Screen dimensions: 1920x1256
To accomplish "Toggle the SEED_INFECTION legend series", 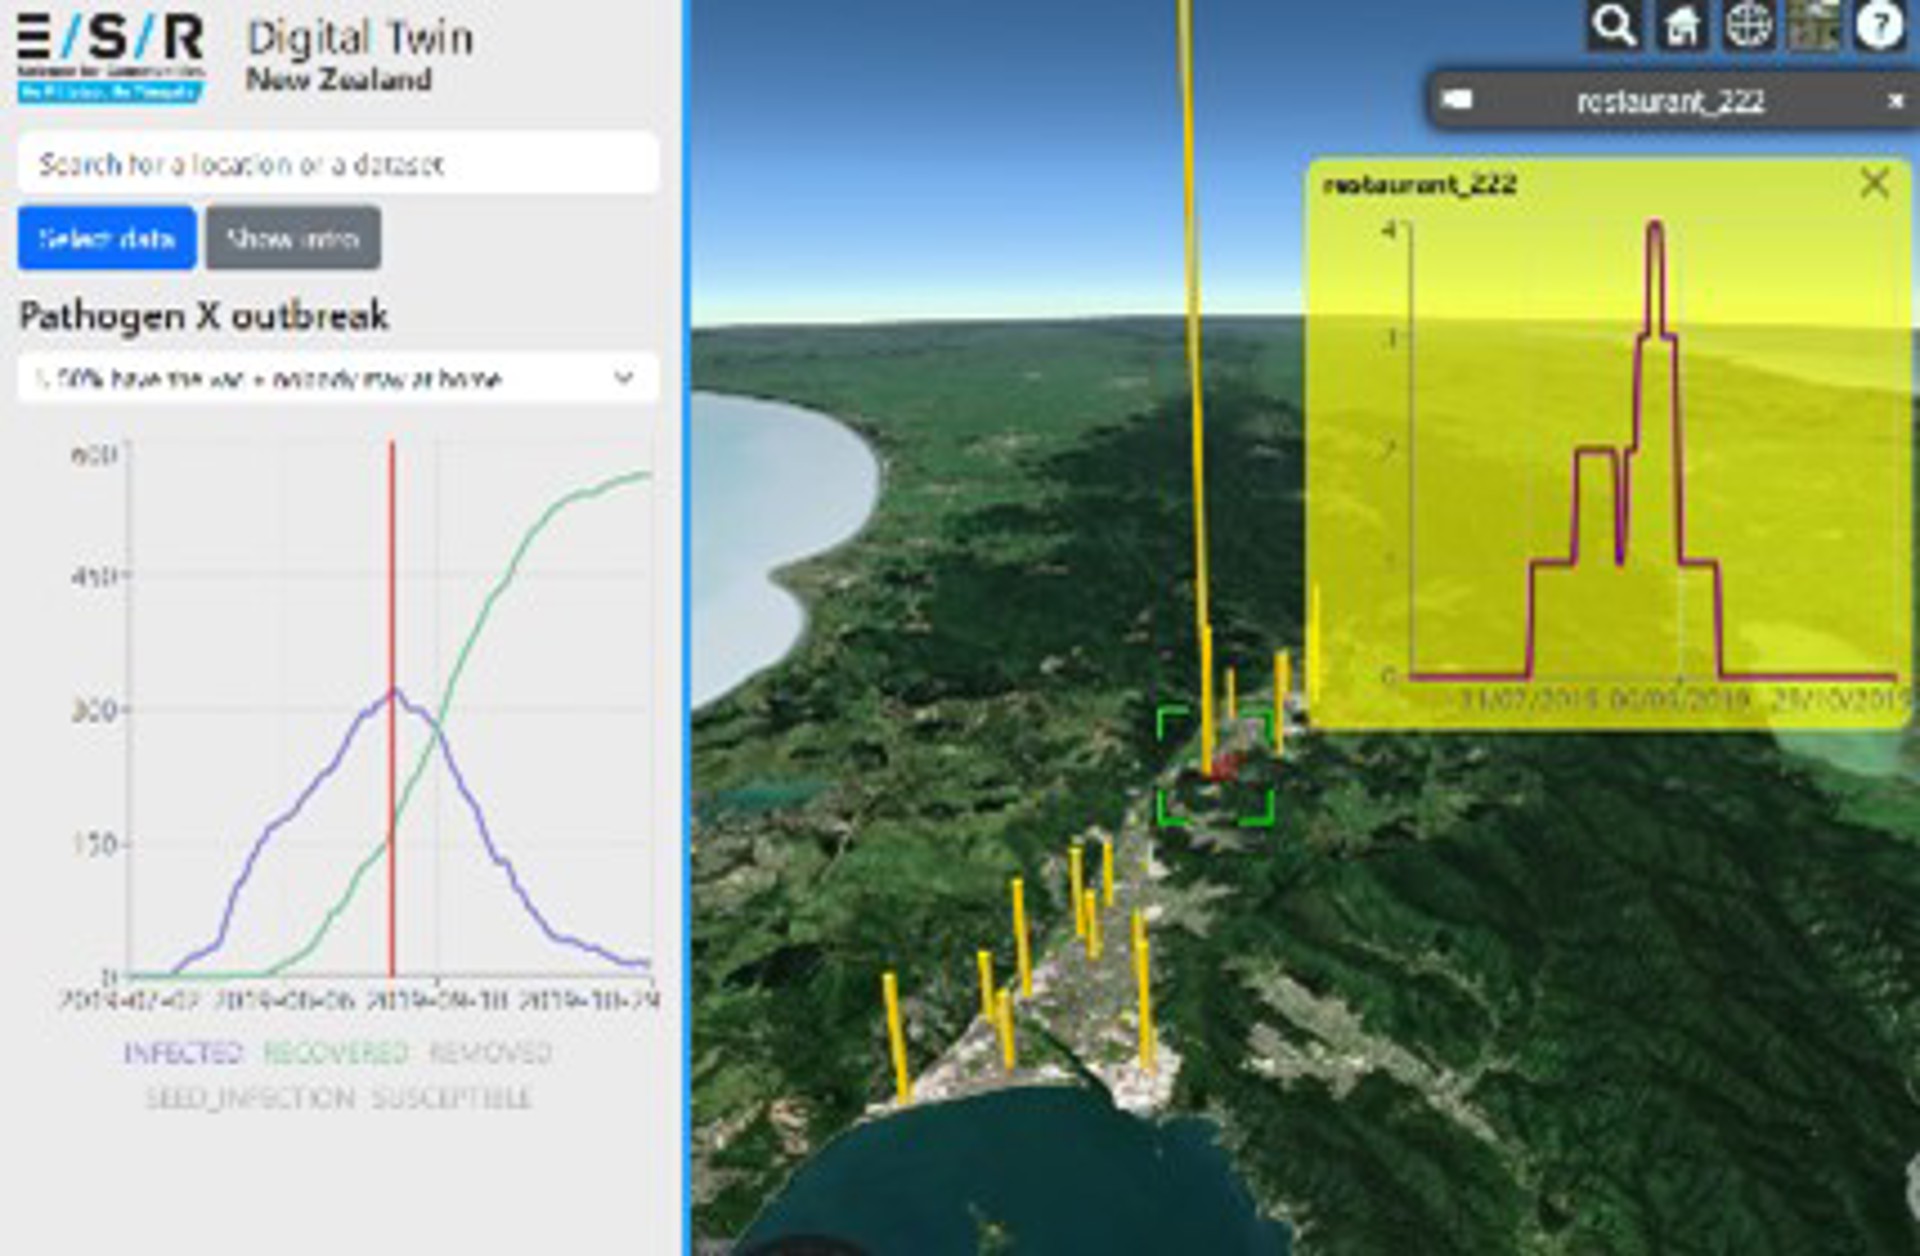I will 250,1098.
